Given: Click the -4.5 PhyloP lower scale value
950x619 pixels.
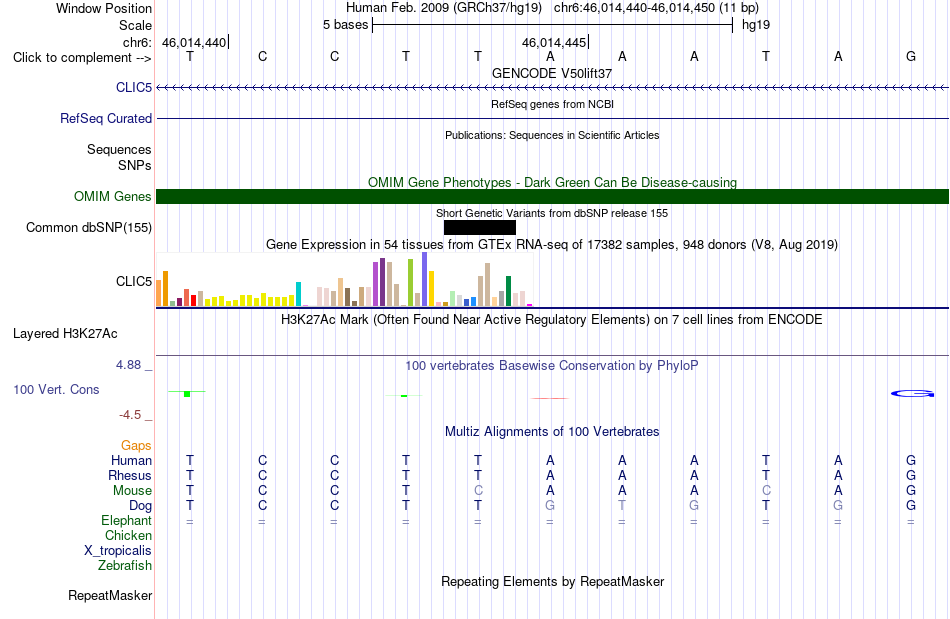Looking at the screenshot, I should pos(130,414).
